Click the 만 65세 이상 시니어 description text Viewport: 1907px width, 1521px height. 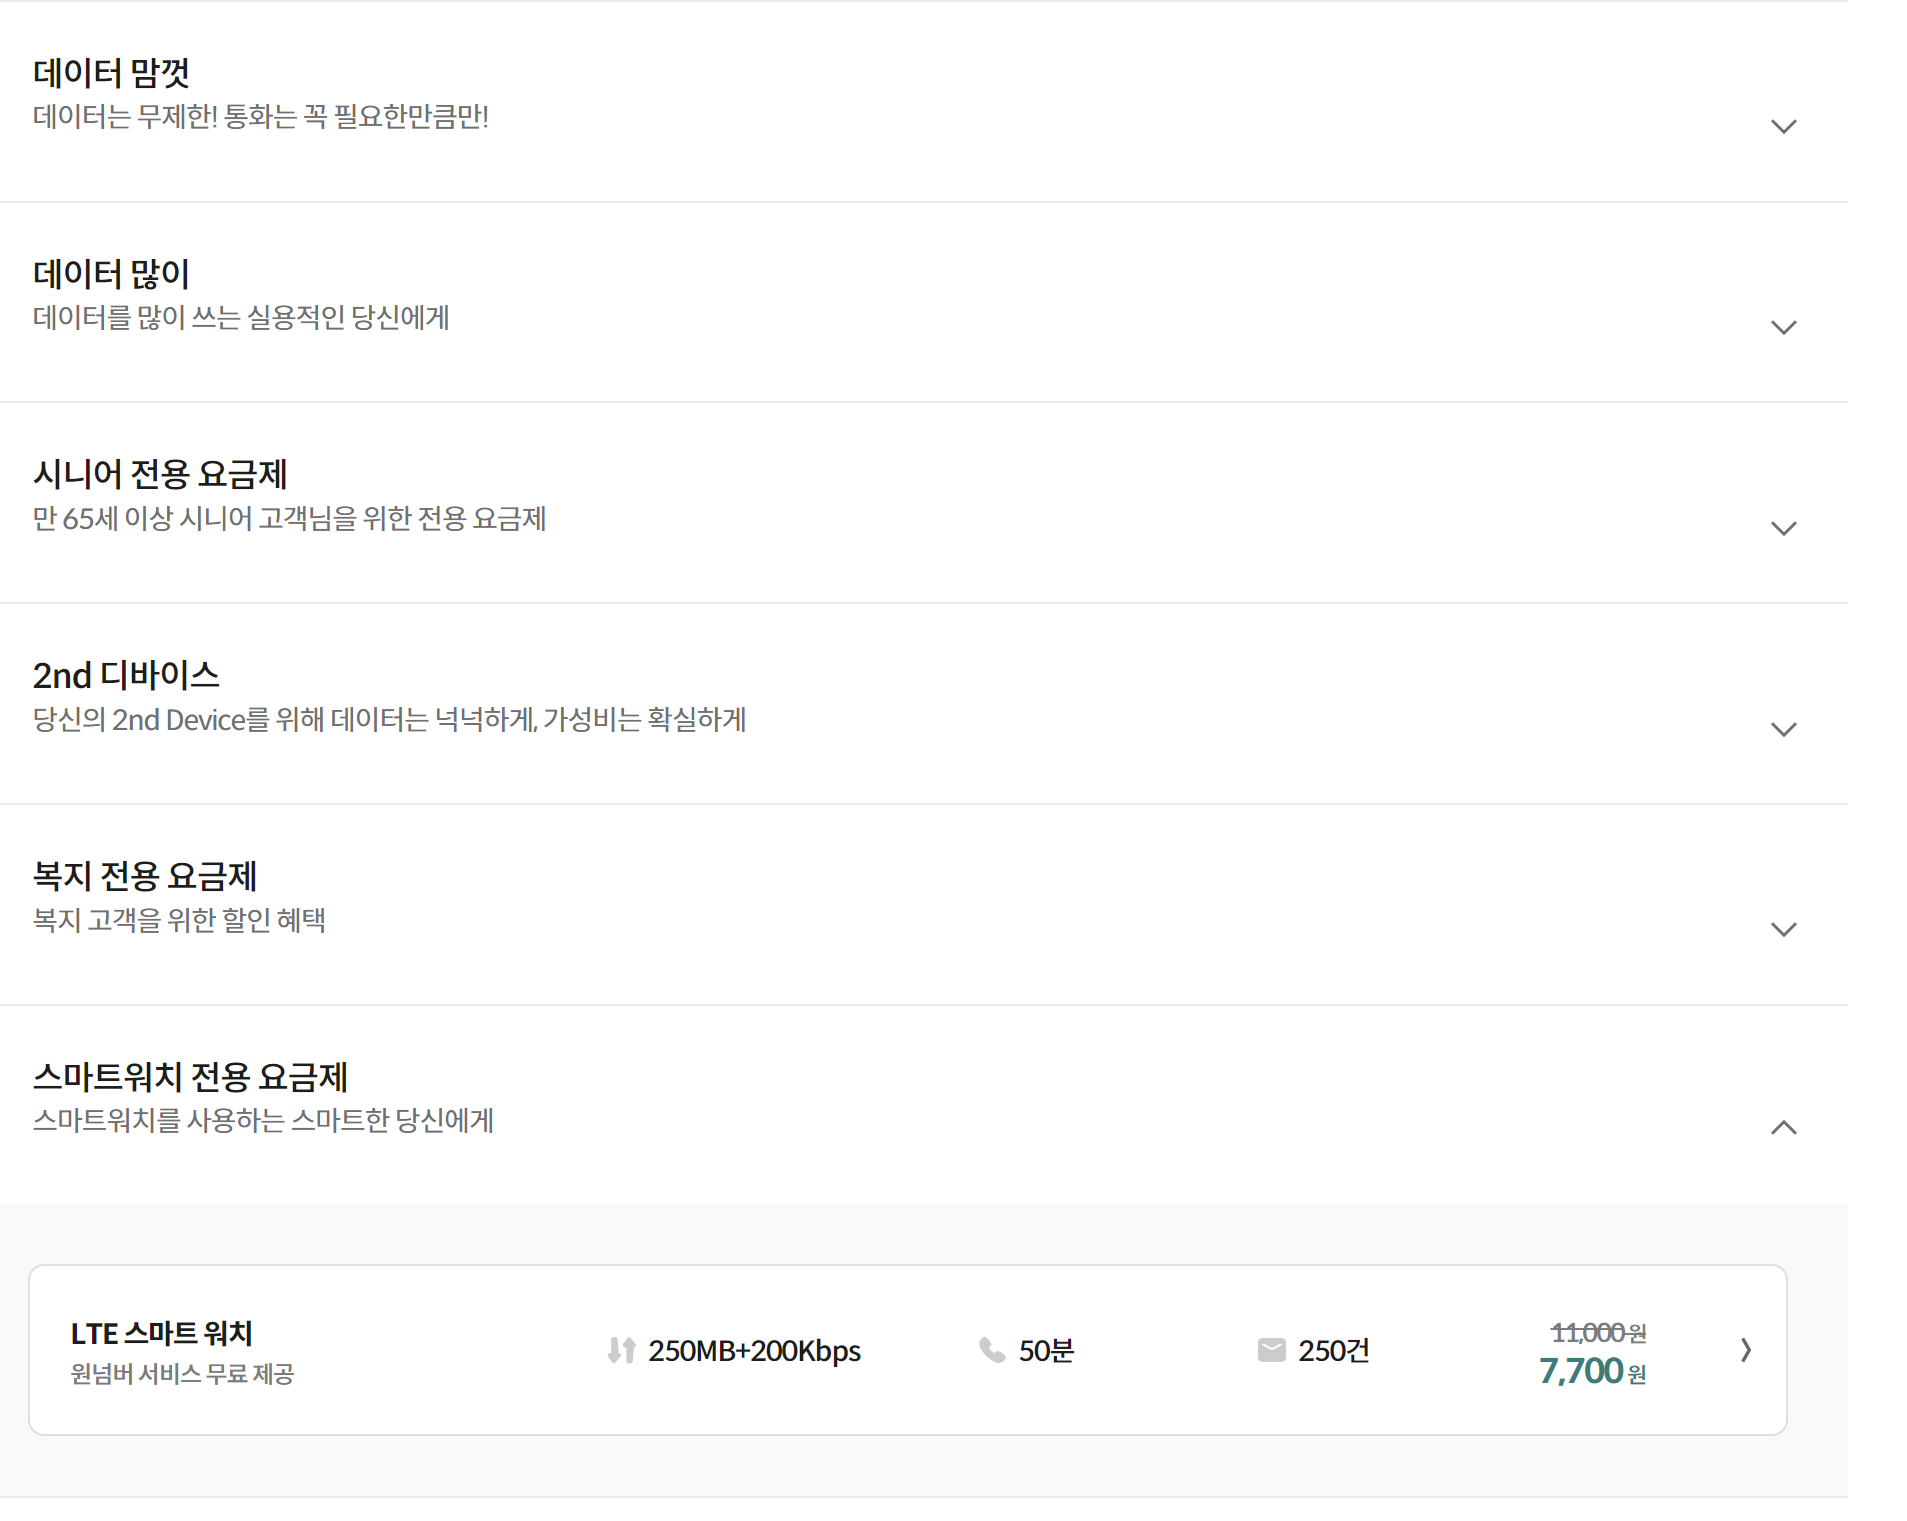click(x=290, y=519)
